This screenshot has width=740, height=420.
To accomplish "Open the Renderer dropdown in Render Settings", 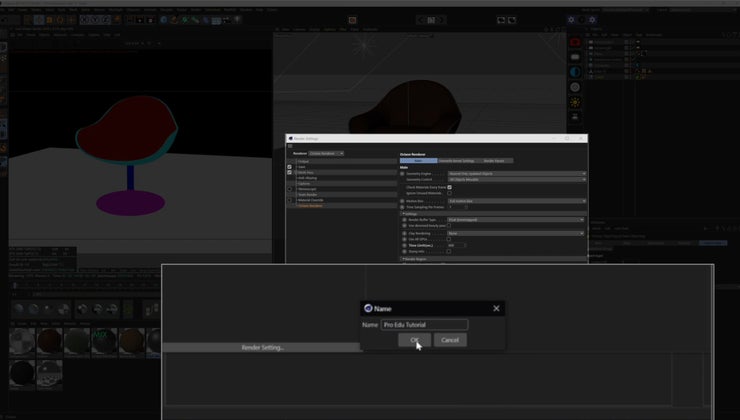I will click(326, 153).
